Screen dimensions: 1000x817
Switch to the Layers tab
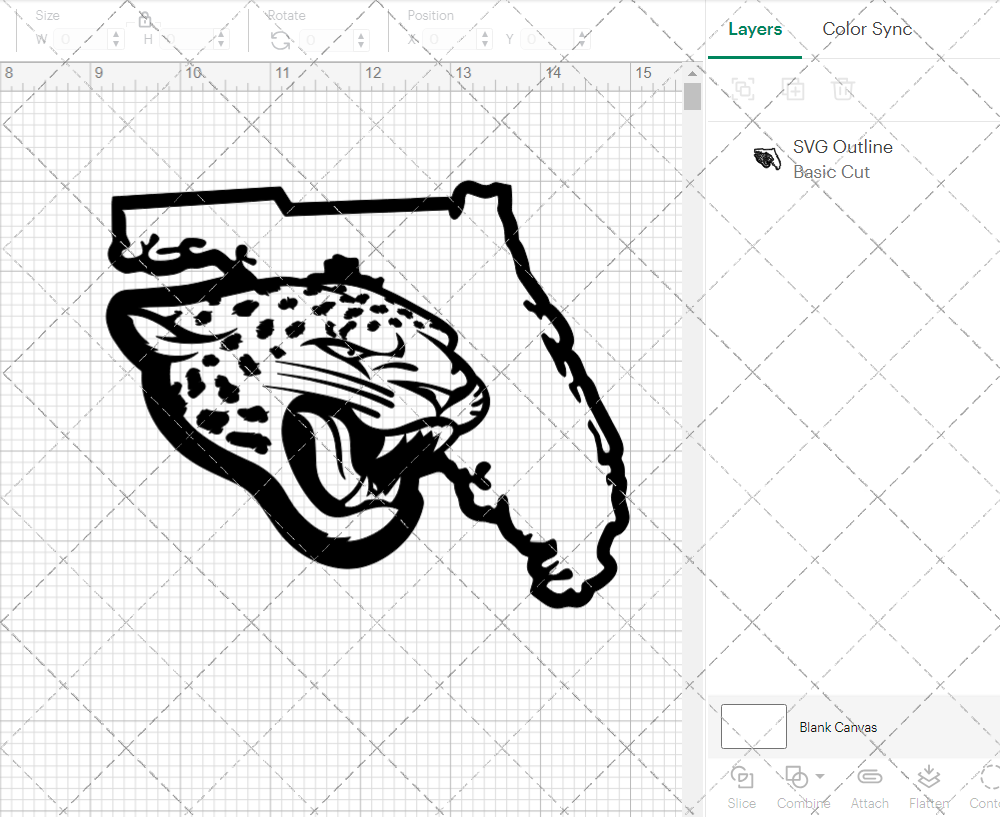coord(754,29)
